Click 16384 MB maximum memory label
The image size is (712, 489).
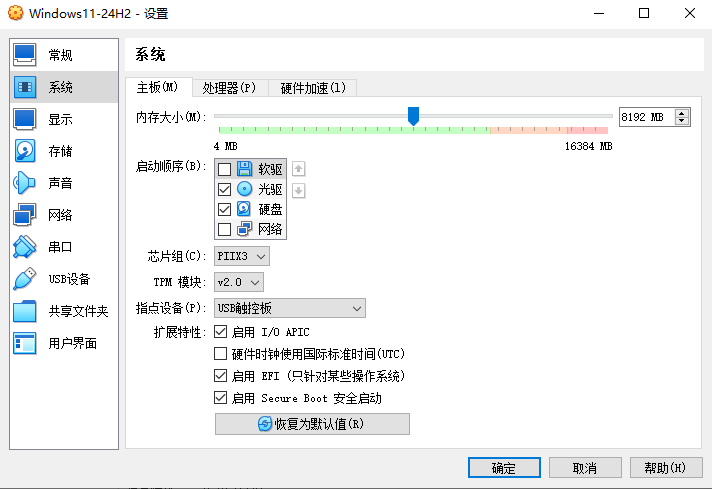point(588,146)
